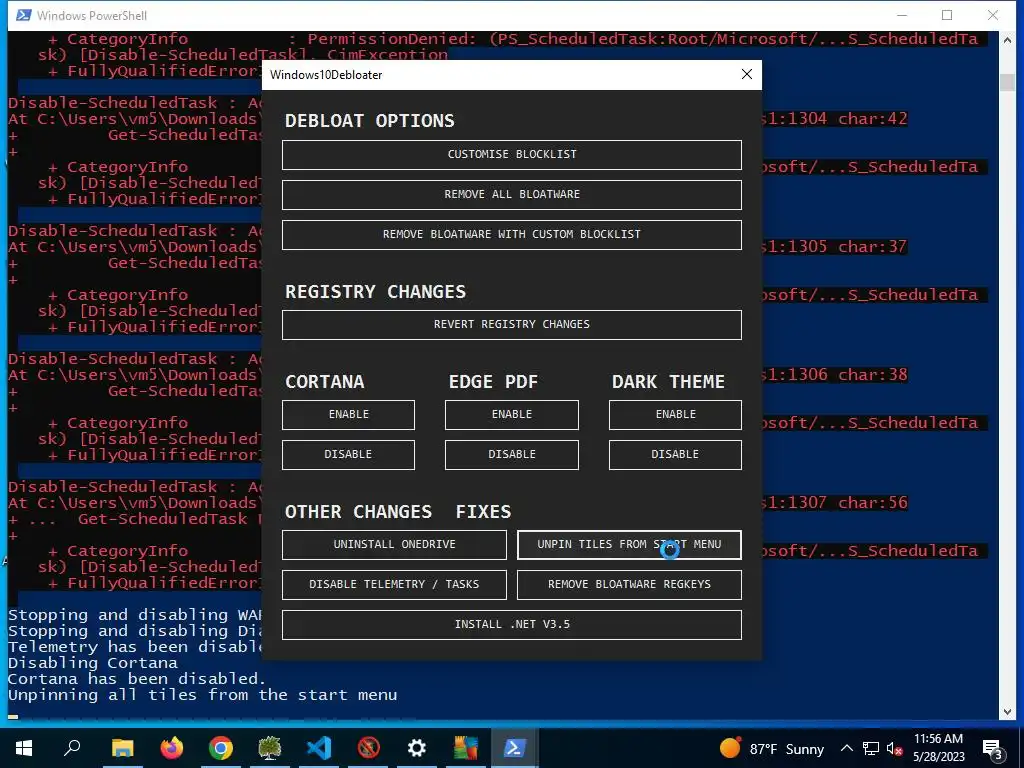The height and width of the screenshot is (768, 1024).
Task: Click the PowerShell vertical scrollbar thumb
Action: tap(1006, 83)
